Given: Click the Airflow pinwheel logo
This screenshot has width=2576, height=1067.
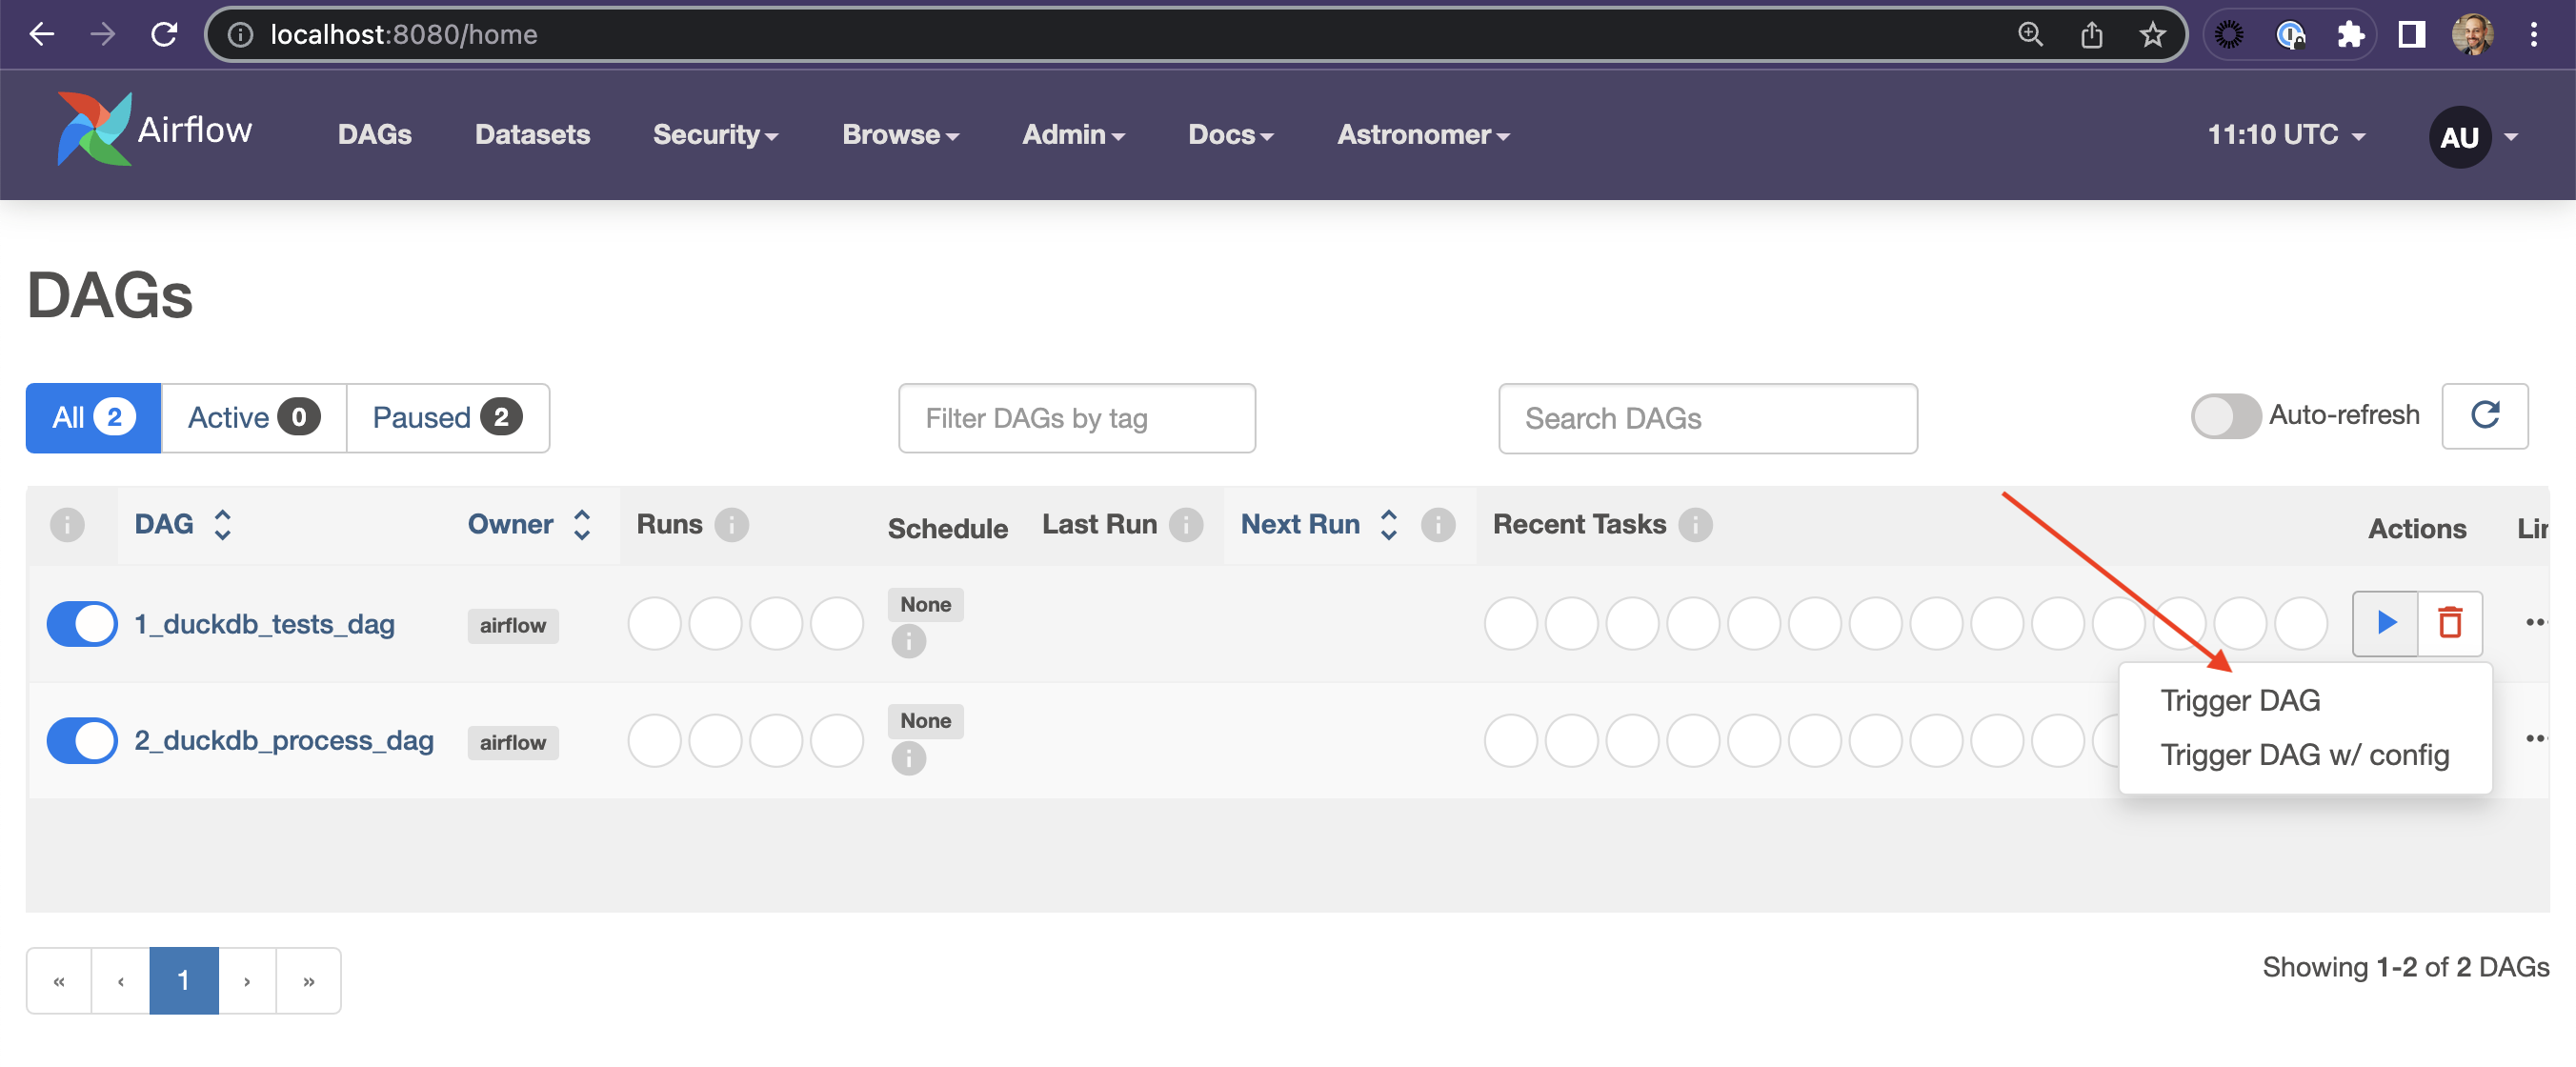Looking at the screenshot, I should coord(93,129).
